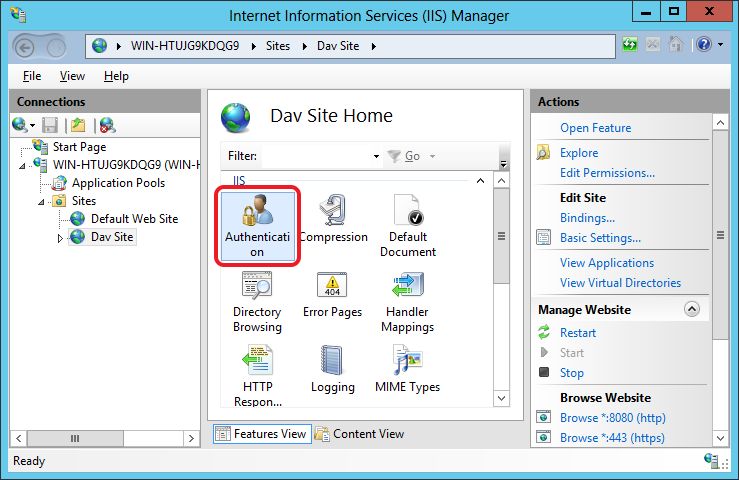Open the new connection dropdown arrow

(32, 125)
